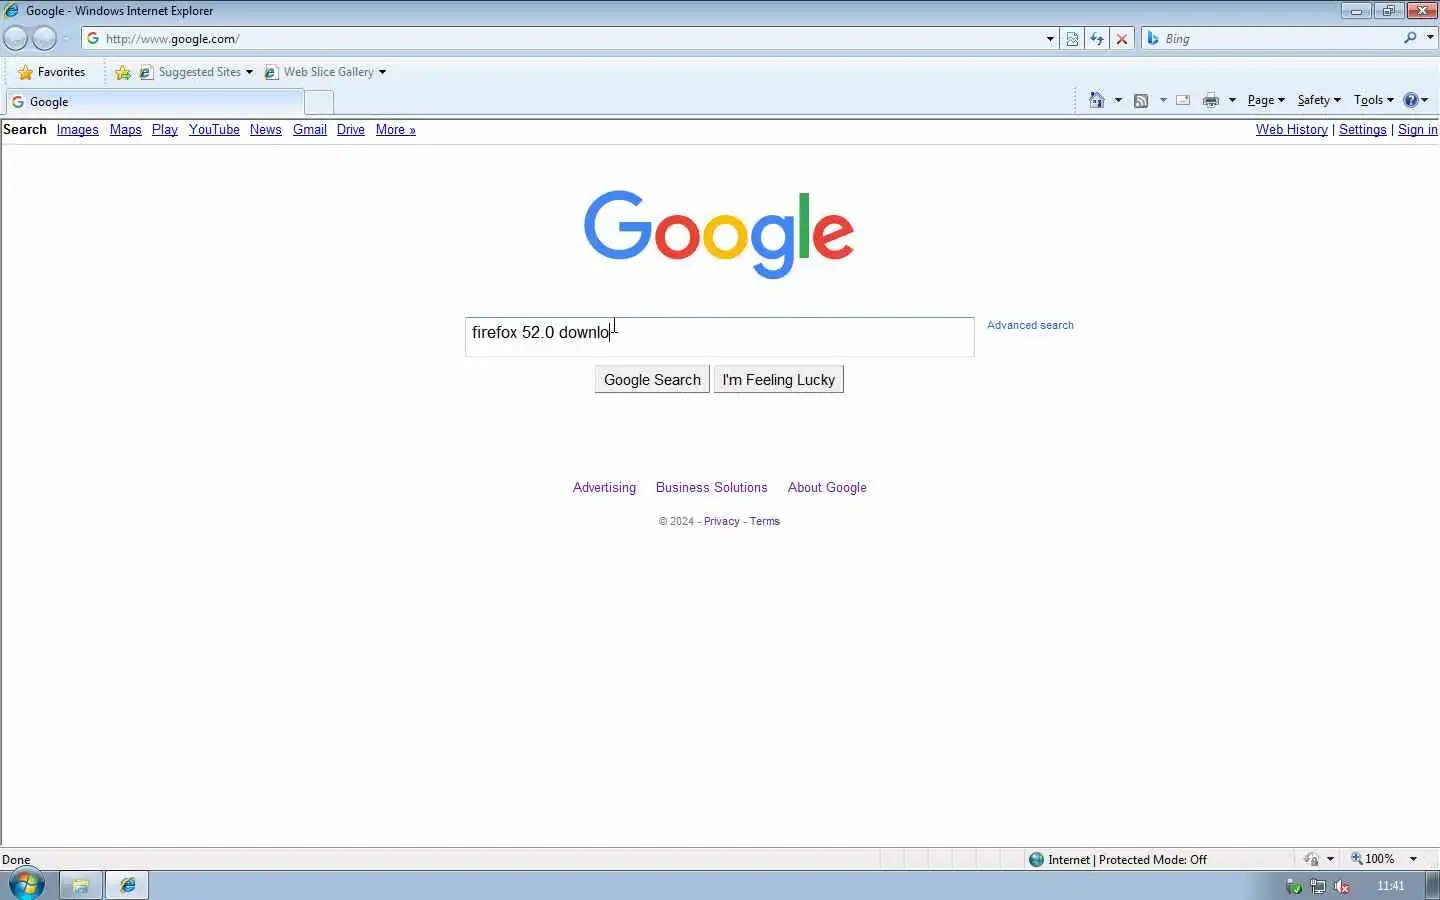Open the Action Center green-check tray icon

1293,886
